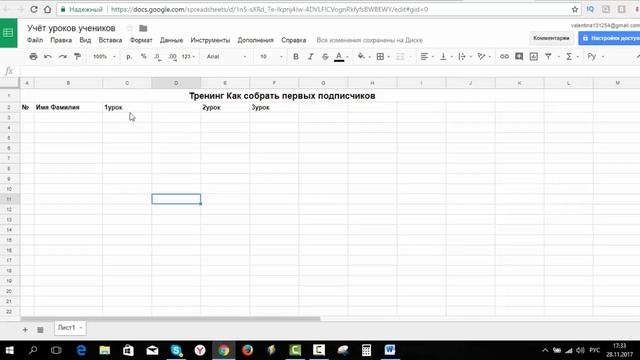Image resolution: width=640 pixels, height=360 pixels.
Task: Select cell containing 1урок
Action: 127,107
